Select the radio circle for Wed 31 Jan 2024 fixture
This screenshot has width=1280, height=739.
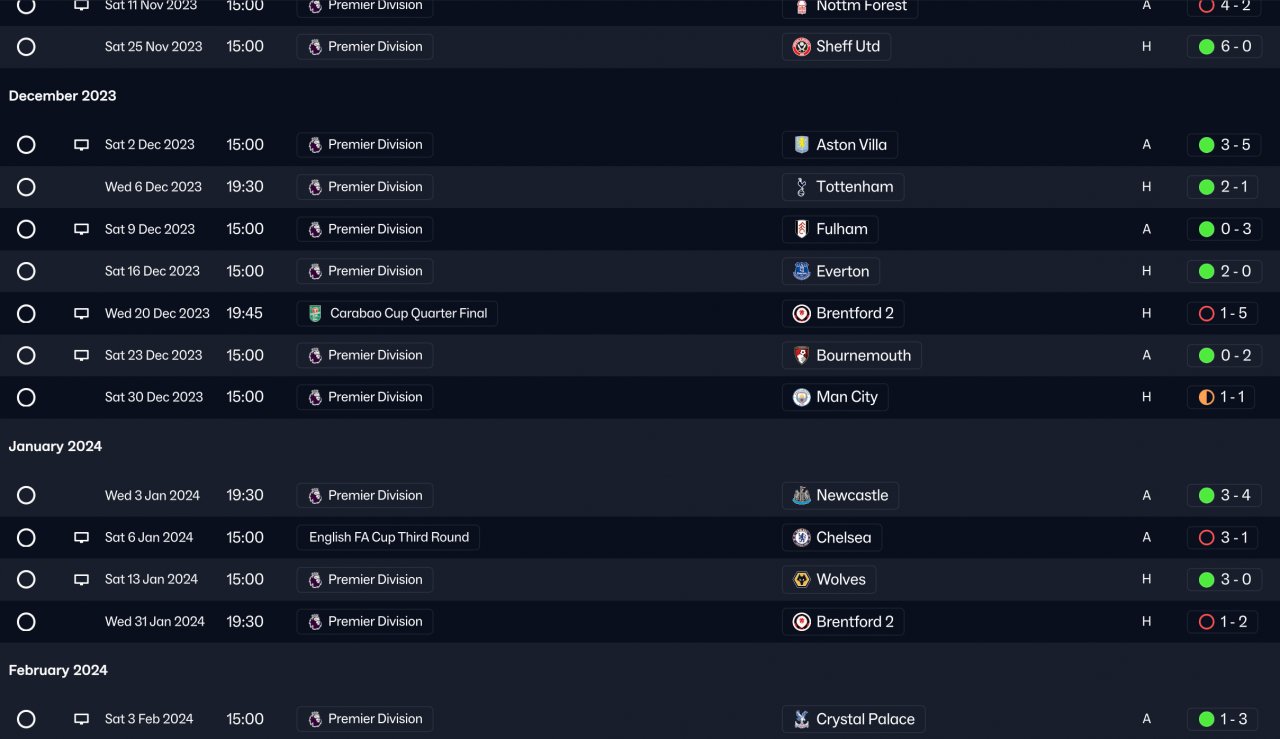(26, 621)
